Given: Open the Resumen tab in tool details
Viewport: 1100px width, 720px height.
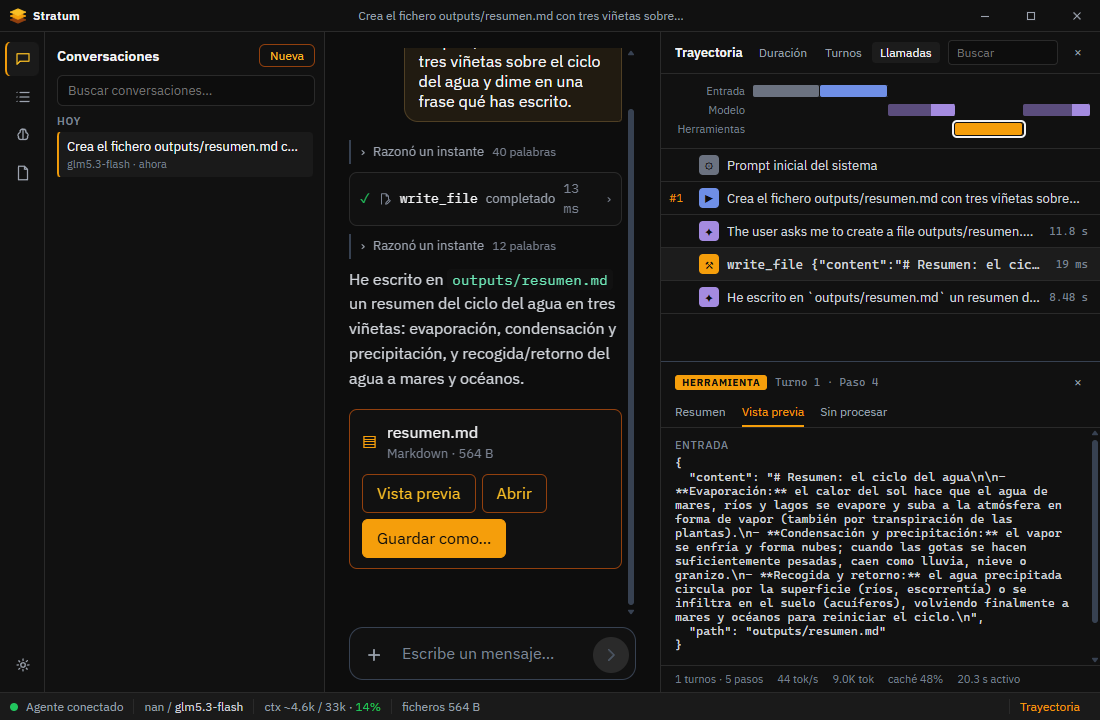Looking at the screenshot, I should 700,412.
